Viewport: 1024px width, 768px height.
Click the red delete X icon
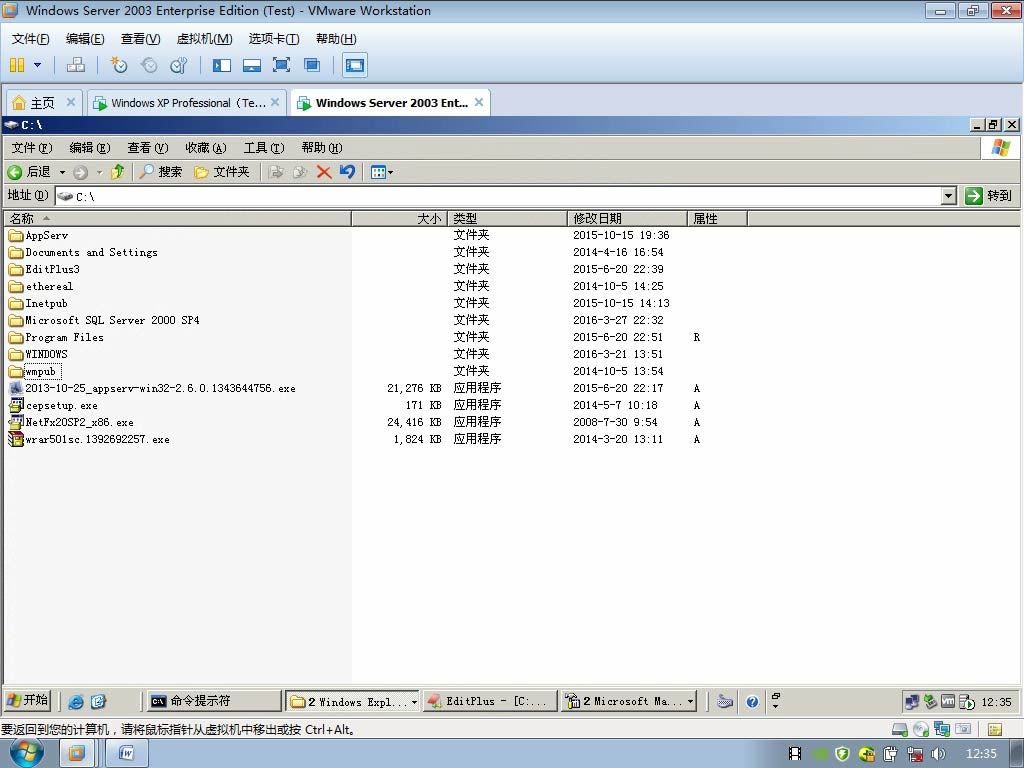(x=324, y=172)
